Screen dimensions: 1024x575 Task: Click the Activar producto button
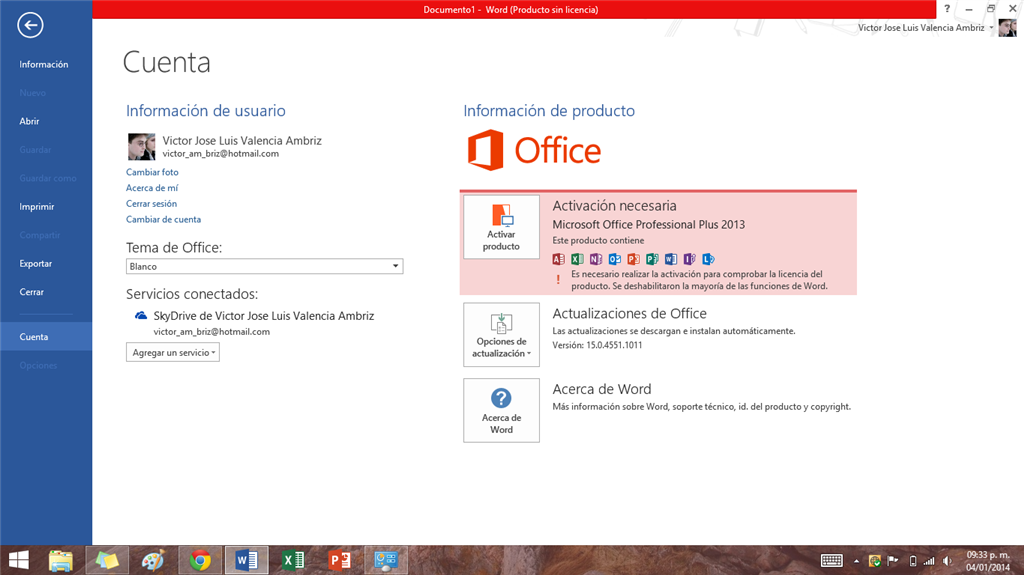point(502,227)
